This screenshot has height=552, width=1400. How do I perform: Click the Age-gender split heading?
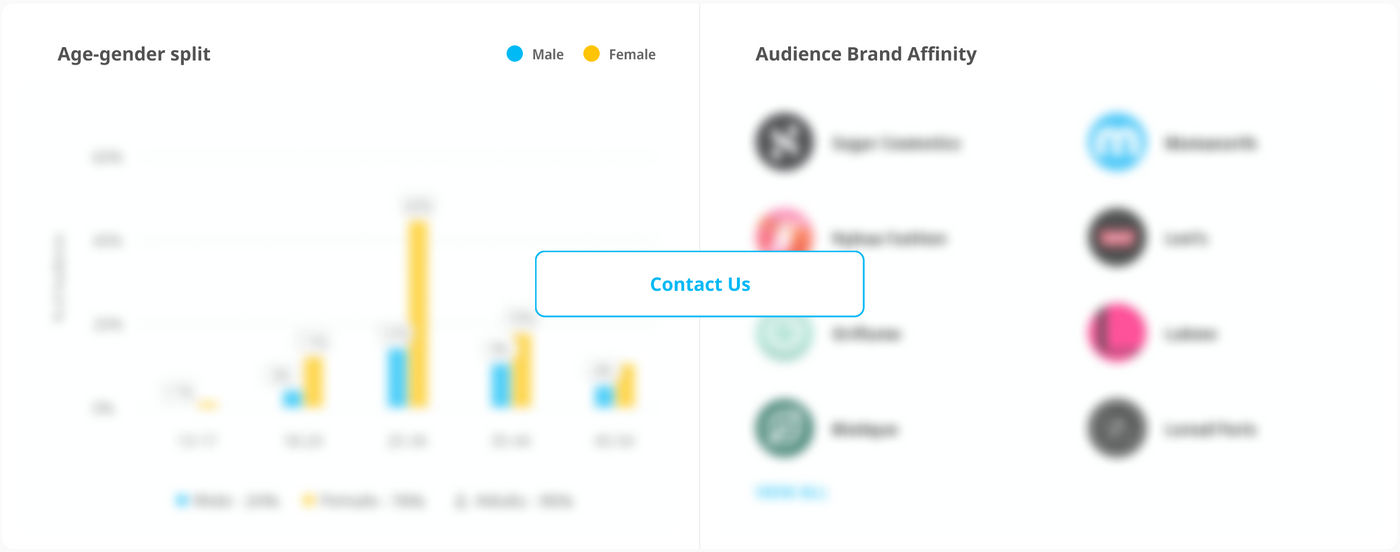134,54
